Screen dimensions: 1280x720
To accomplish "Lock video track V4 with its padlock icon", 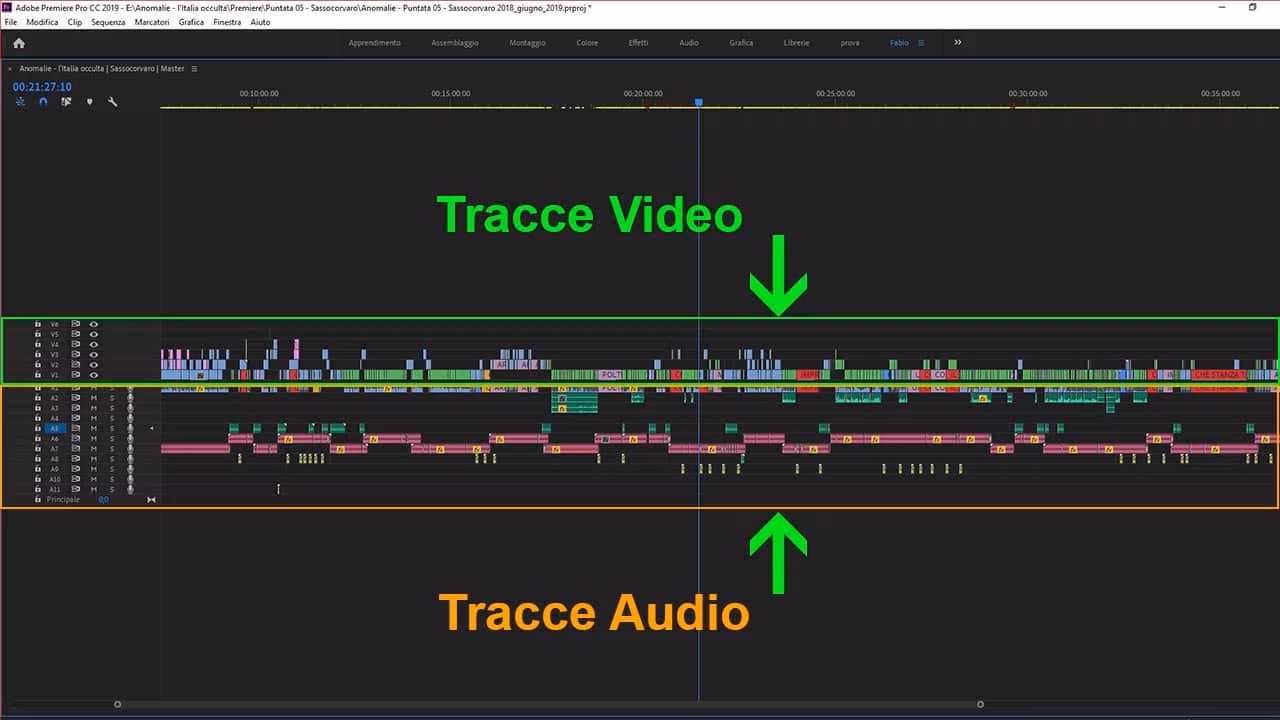I will coord(37,343).
